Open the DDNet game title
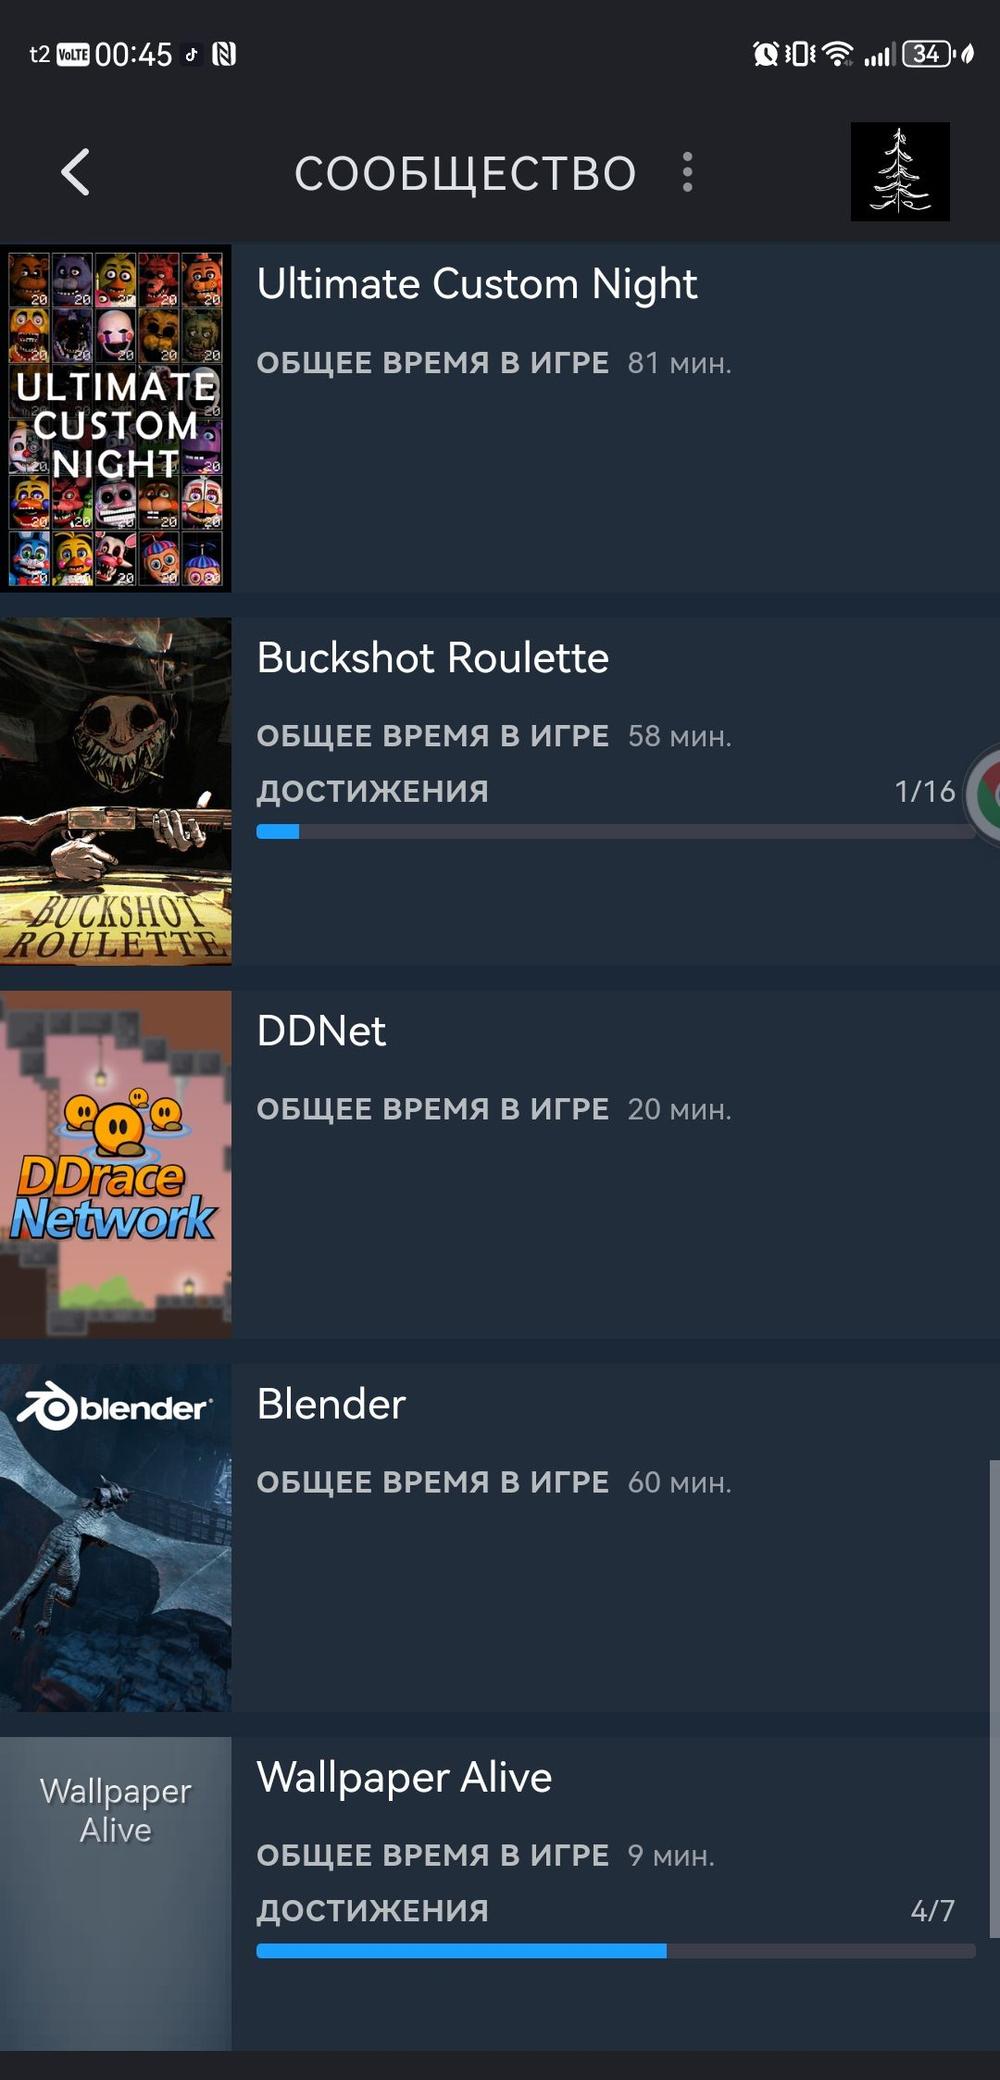The height and width of the screenshot is (2080, 1000). pyautogui.click(x=321, y=1031)
